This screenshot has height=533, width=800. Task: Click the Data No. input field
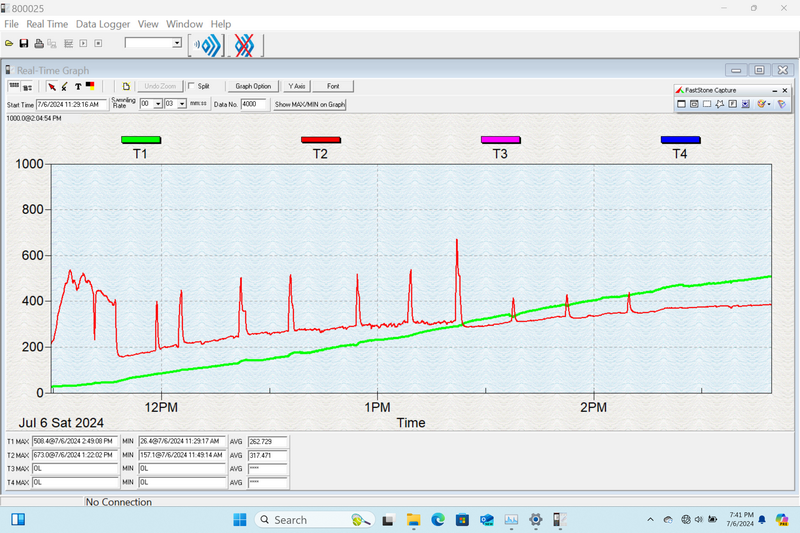[x=254, y=104]
